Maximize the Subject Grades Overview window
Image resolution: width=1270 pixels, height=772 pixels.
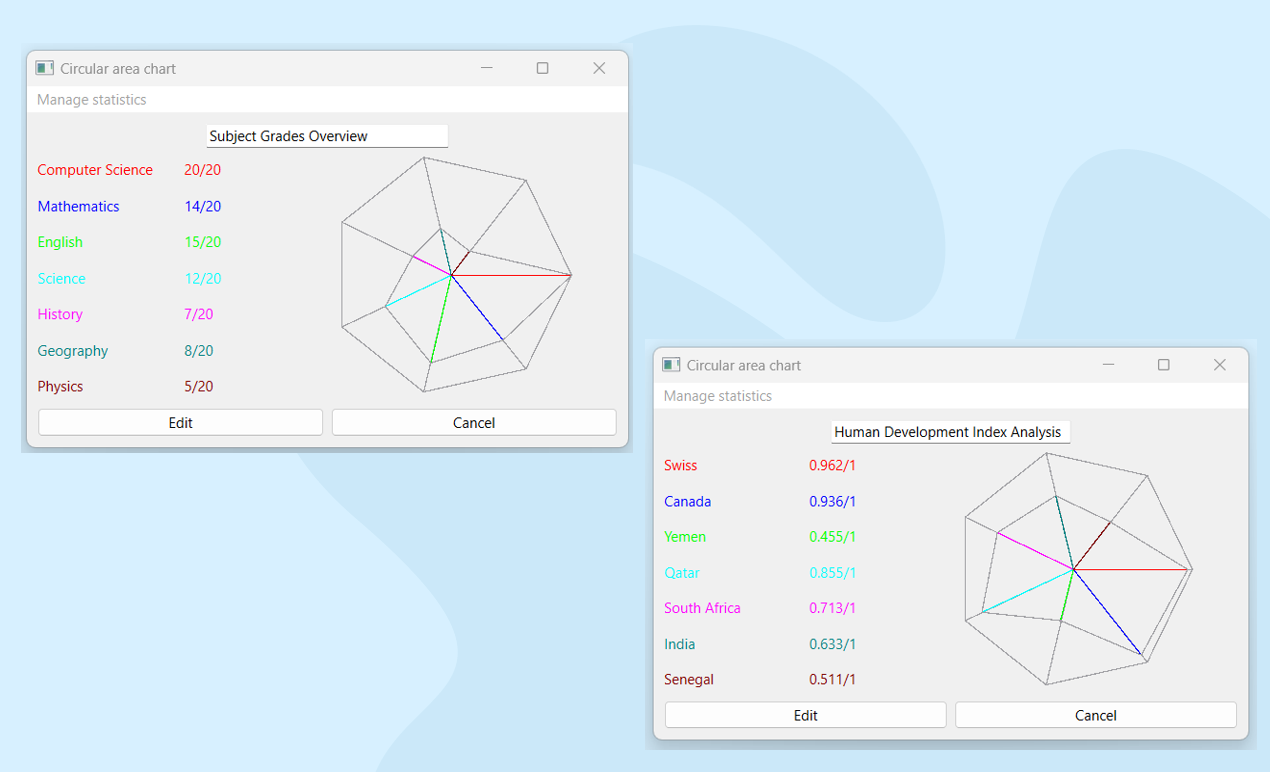pos(542,68)
